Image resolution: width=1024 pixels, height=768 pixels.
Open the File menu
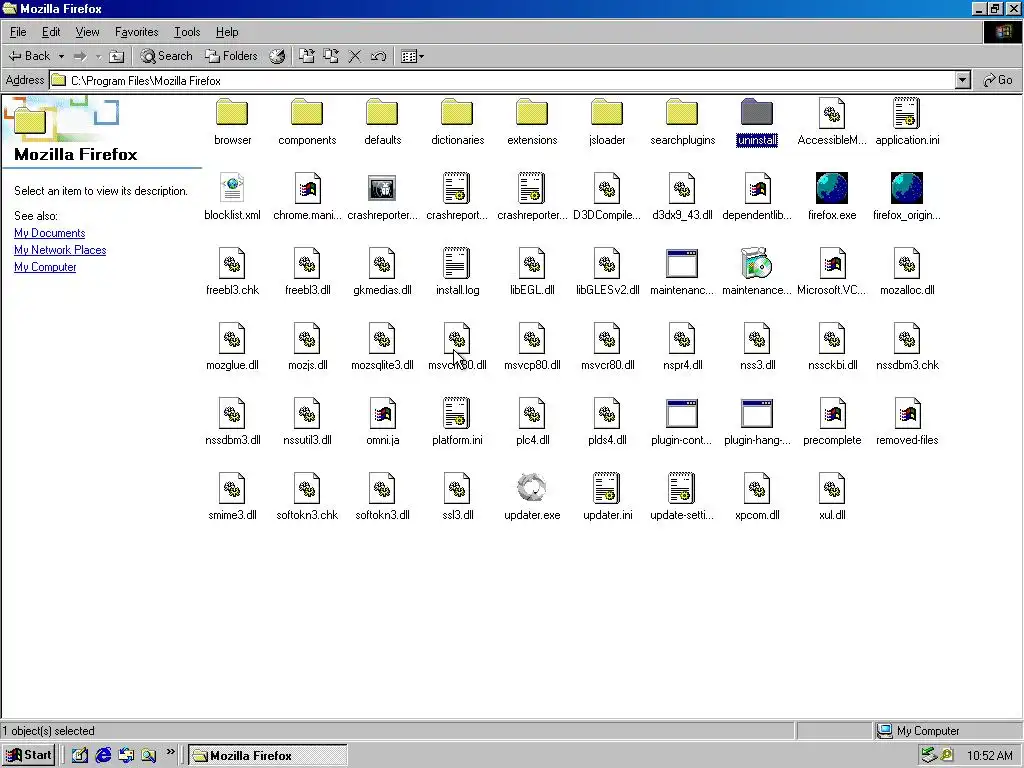18,31
